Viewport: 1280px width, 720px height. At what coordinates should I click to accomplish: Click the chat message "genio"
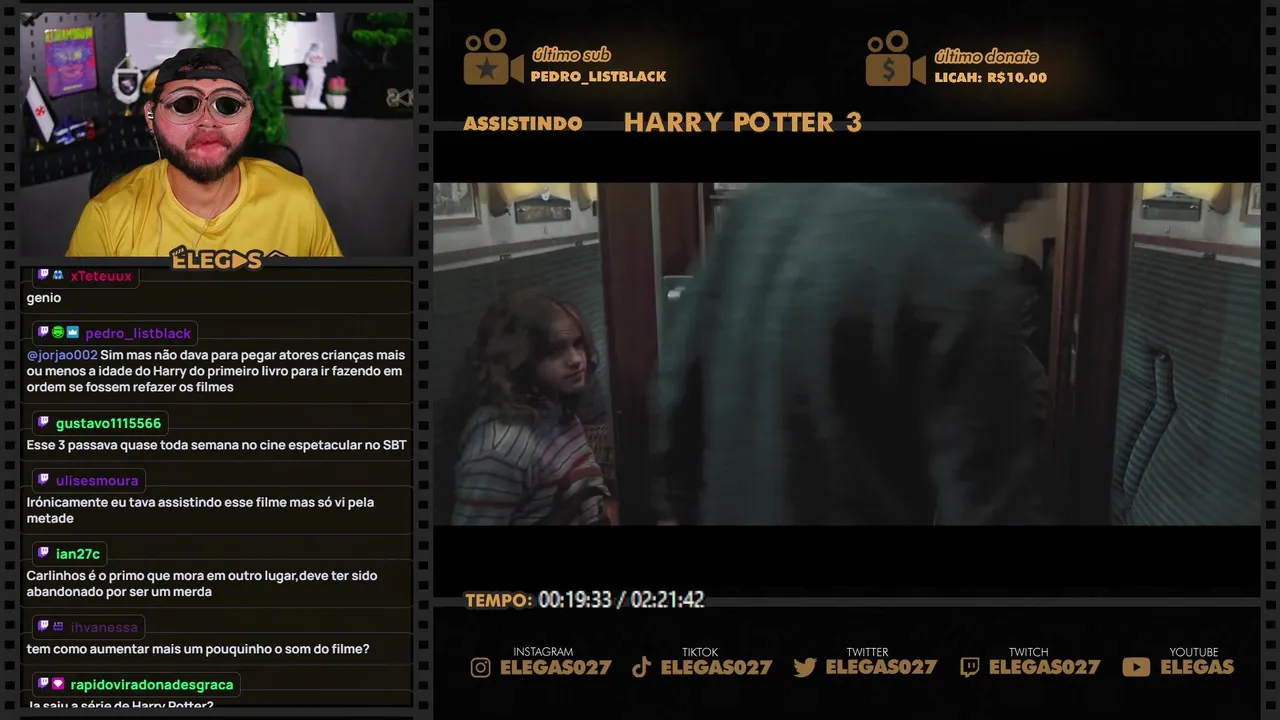click(44, 298)
